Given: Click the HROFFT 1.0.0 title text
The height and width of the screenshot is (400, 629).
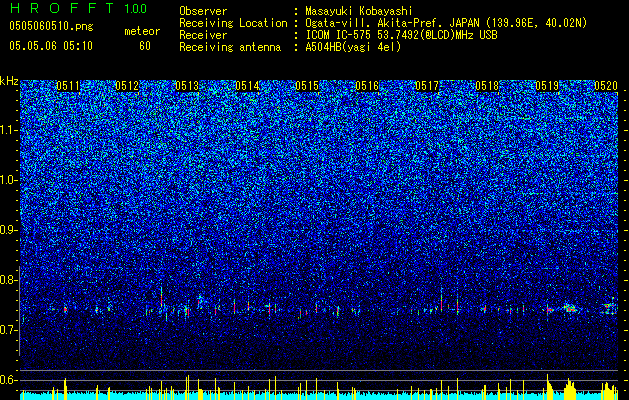Looking at the screenshot, I should [78, 8].
